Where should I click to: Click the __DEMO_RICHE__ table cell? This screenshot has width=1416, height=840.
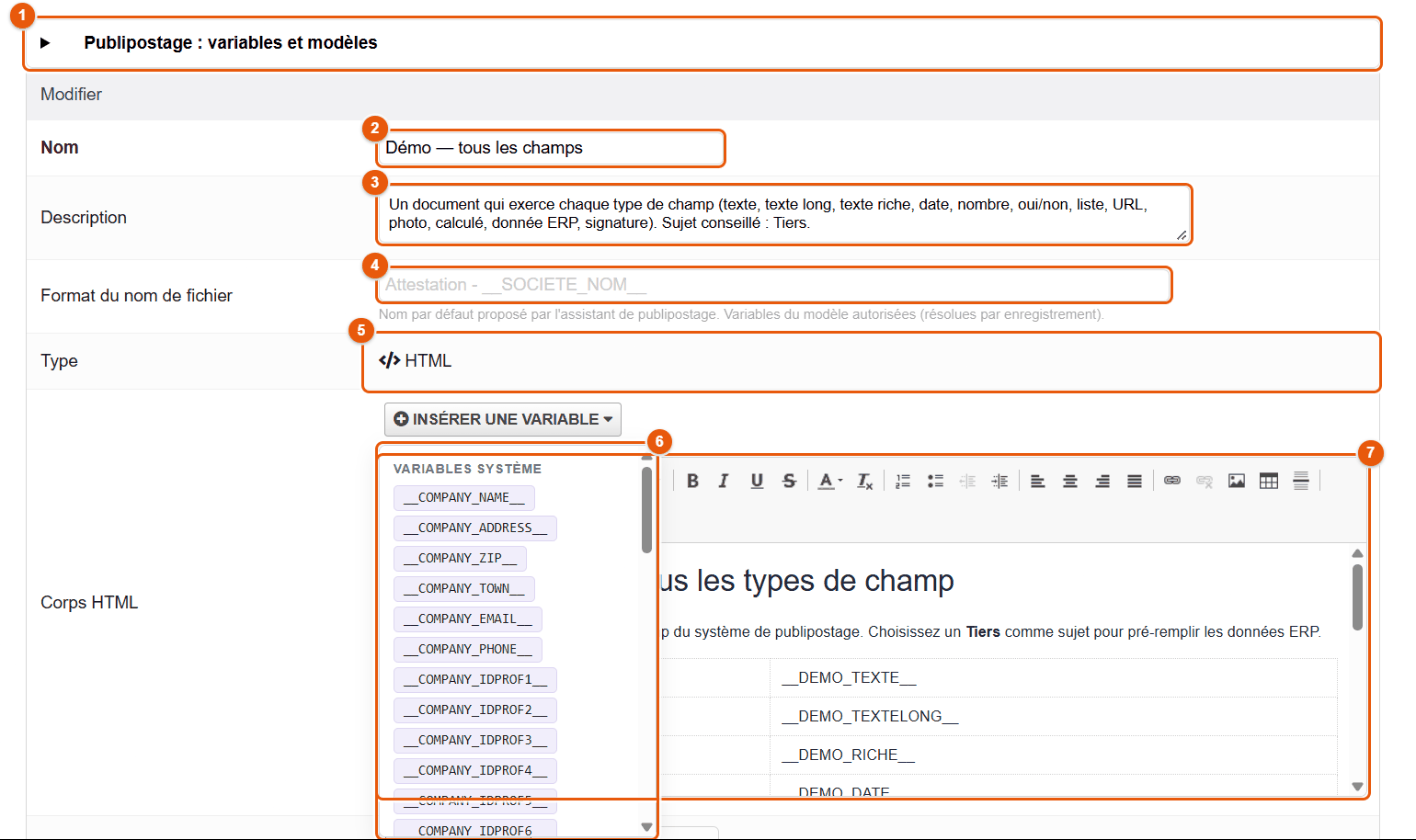coord(1053,755)
